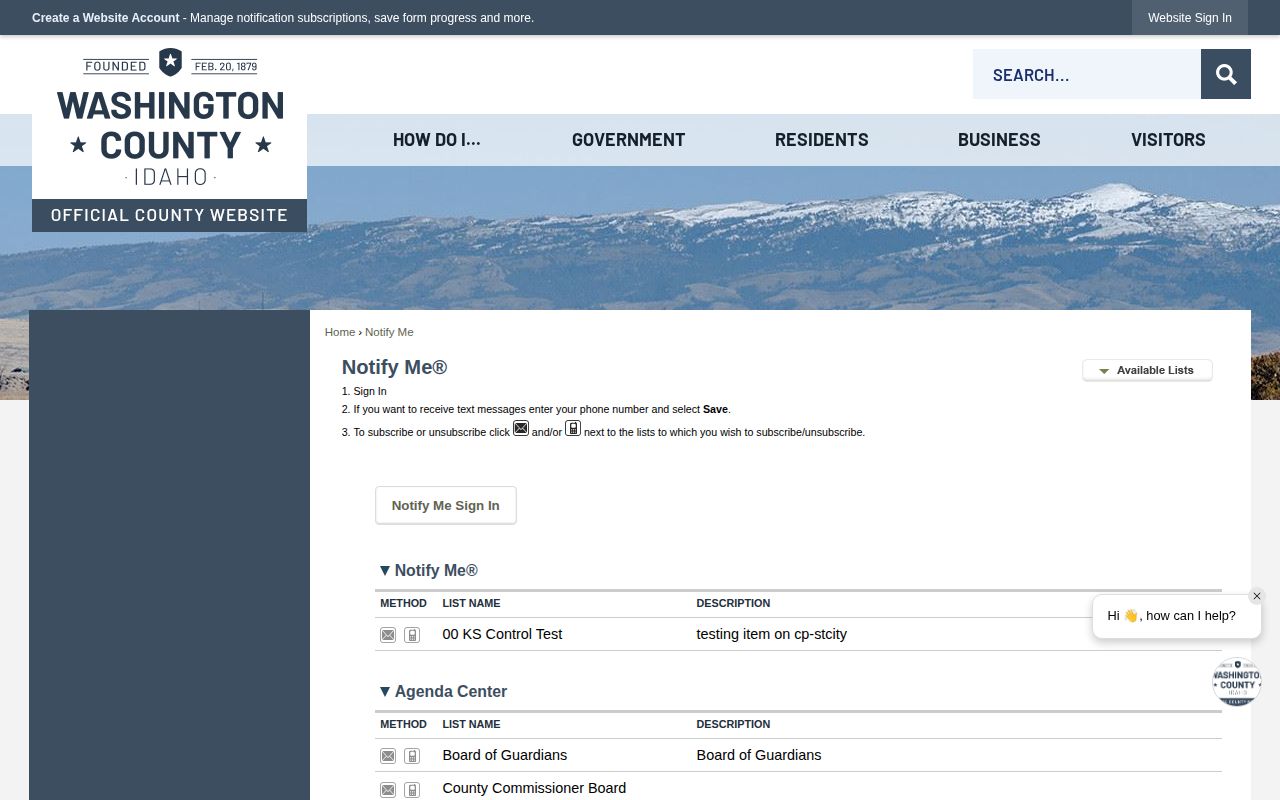
Task: Click the search magnifier icon button
Action: click(x=1226, y=74)
